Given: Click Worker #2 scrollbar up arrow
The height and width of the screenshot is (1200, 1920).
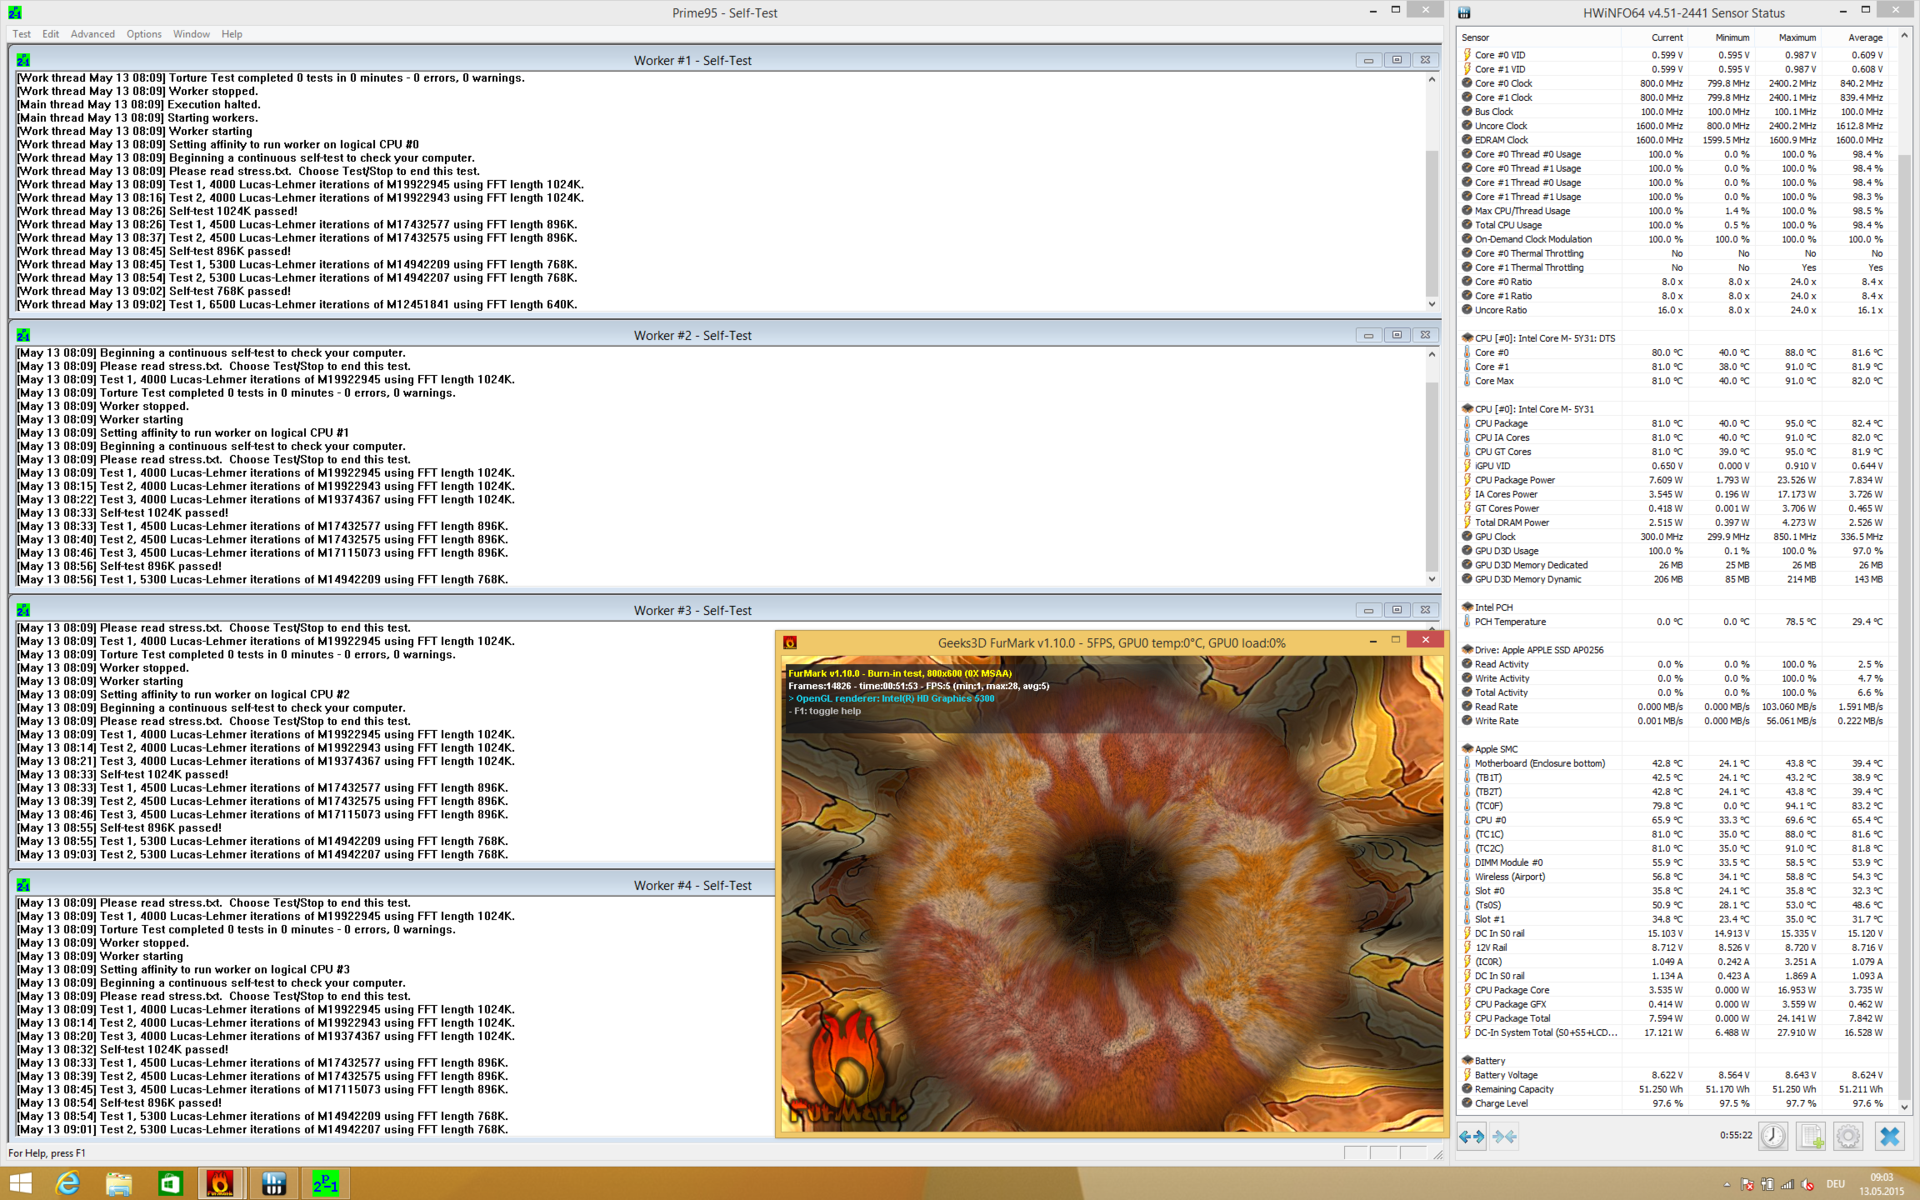Looking at the screenshot, I should pos(1431,354).
